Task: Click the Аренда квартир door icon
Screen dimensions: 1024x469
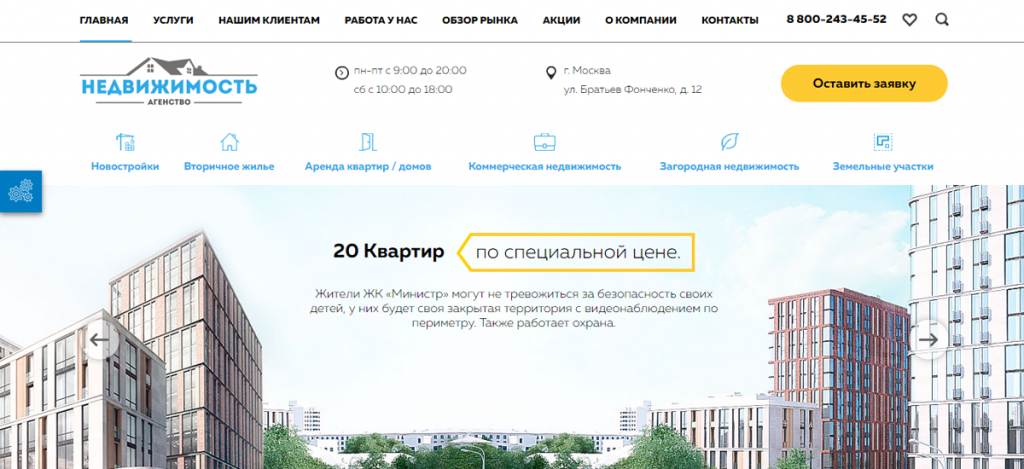Action: pos(368,141)
